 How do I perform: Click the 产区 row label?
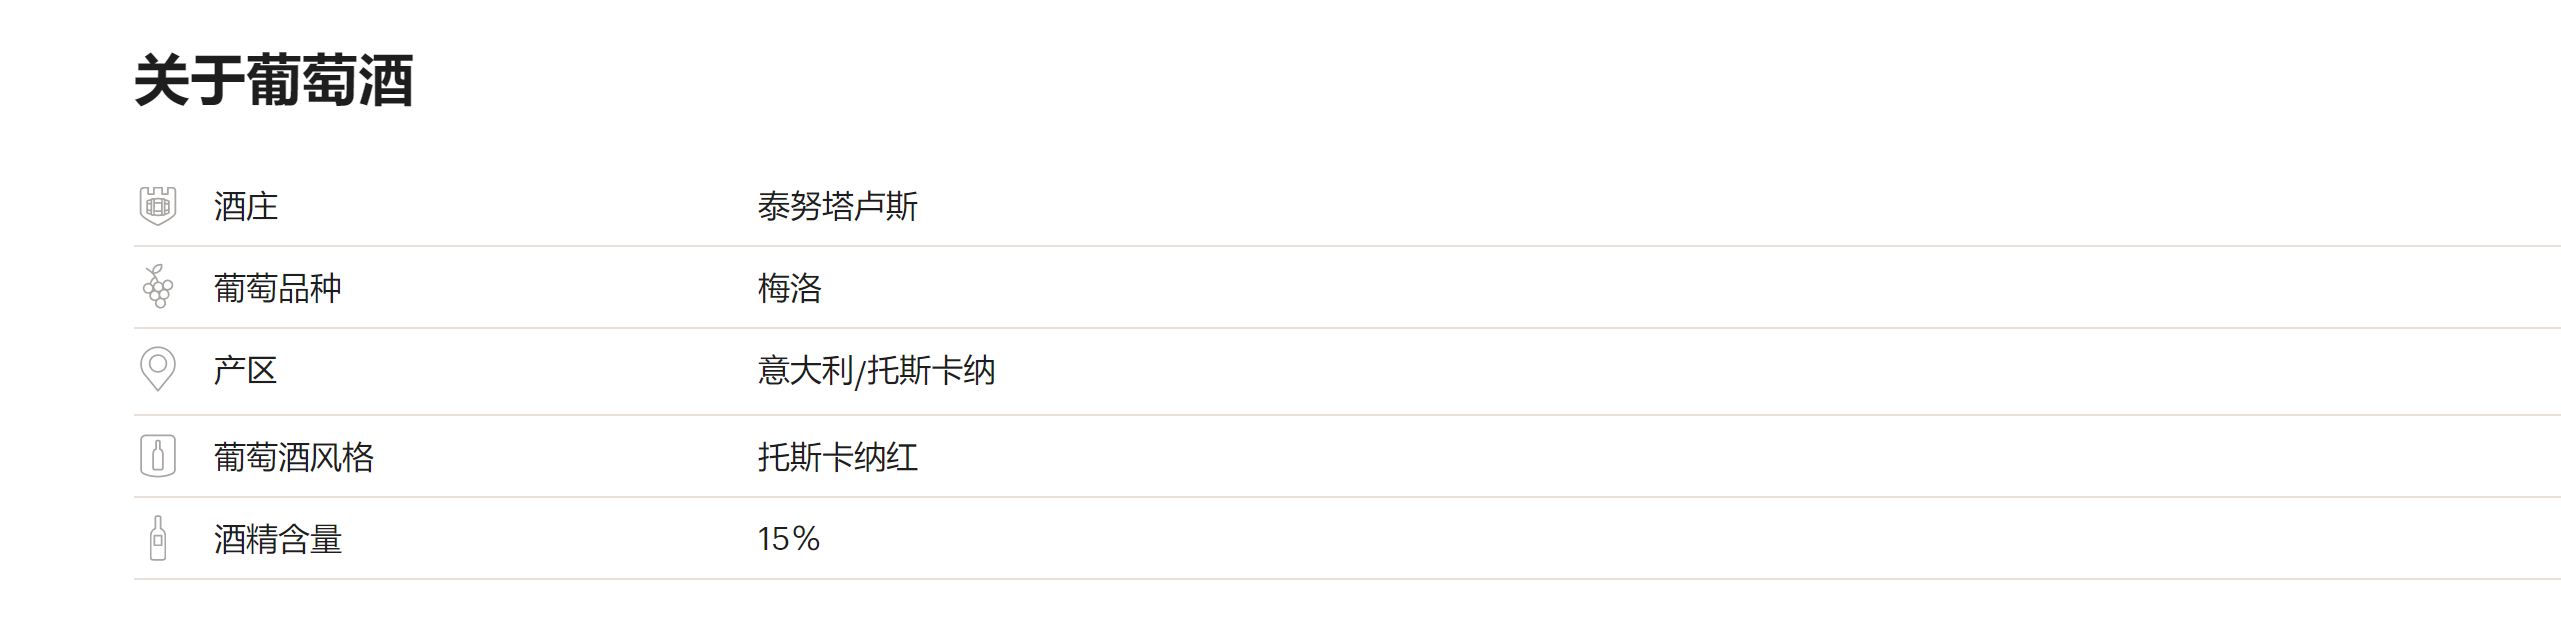click(x=245, y=370)
